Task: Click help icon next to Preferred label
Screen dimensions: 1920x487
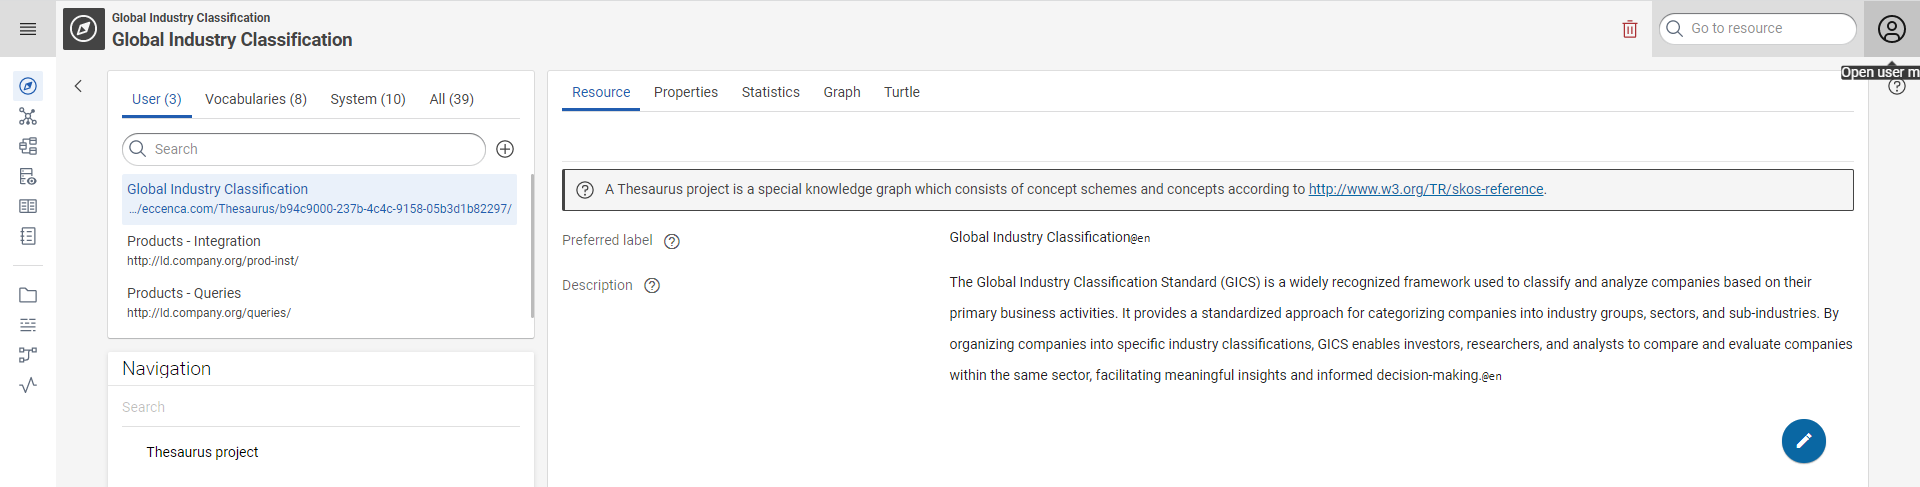Action: click(x=672, y=241)
